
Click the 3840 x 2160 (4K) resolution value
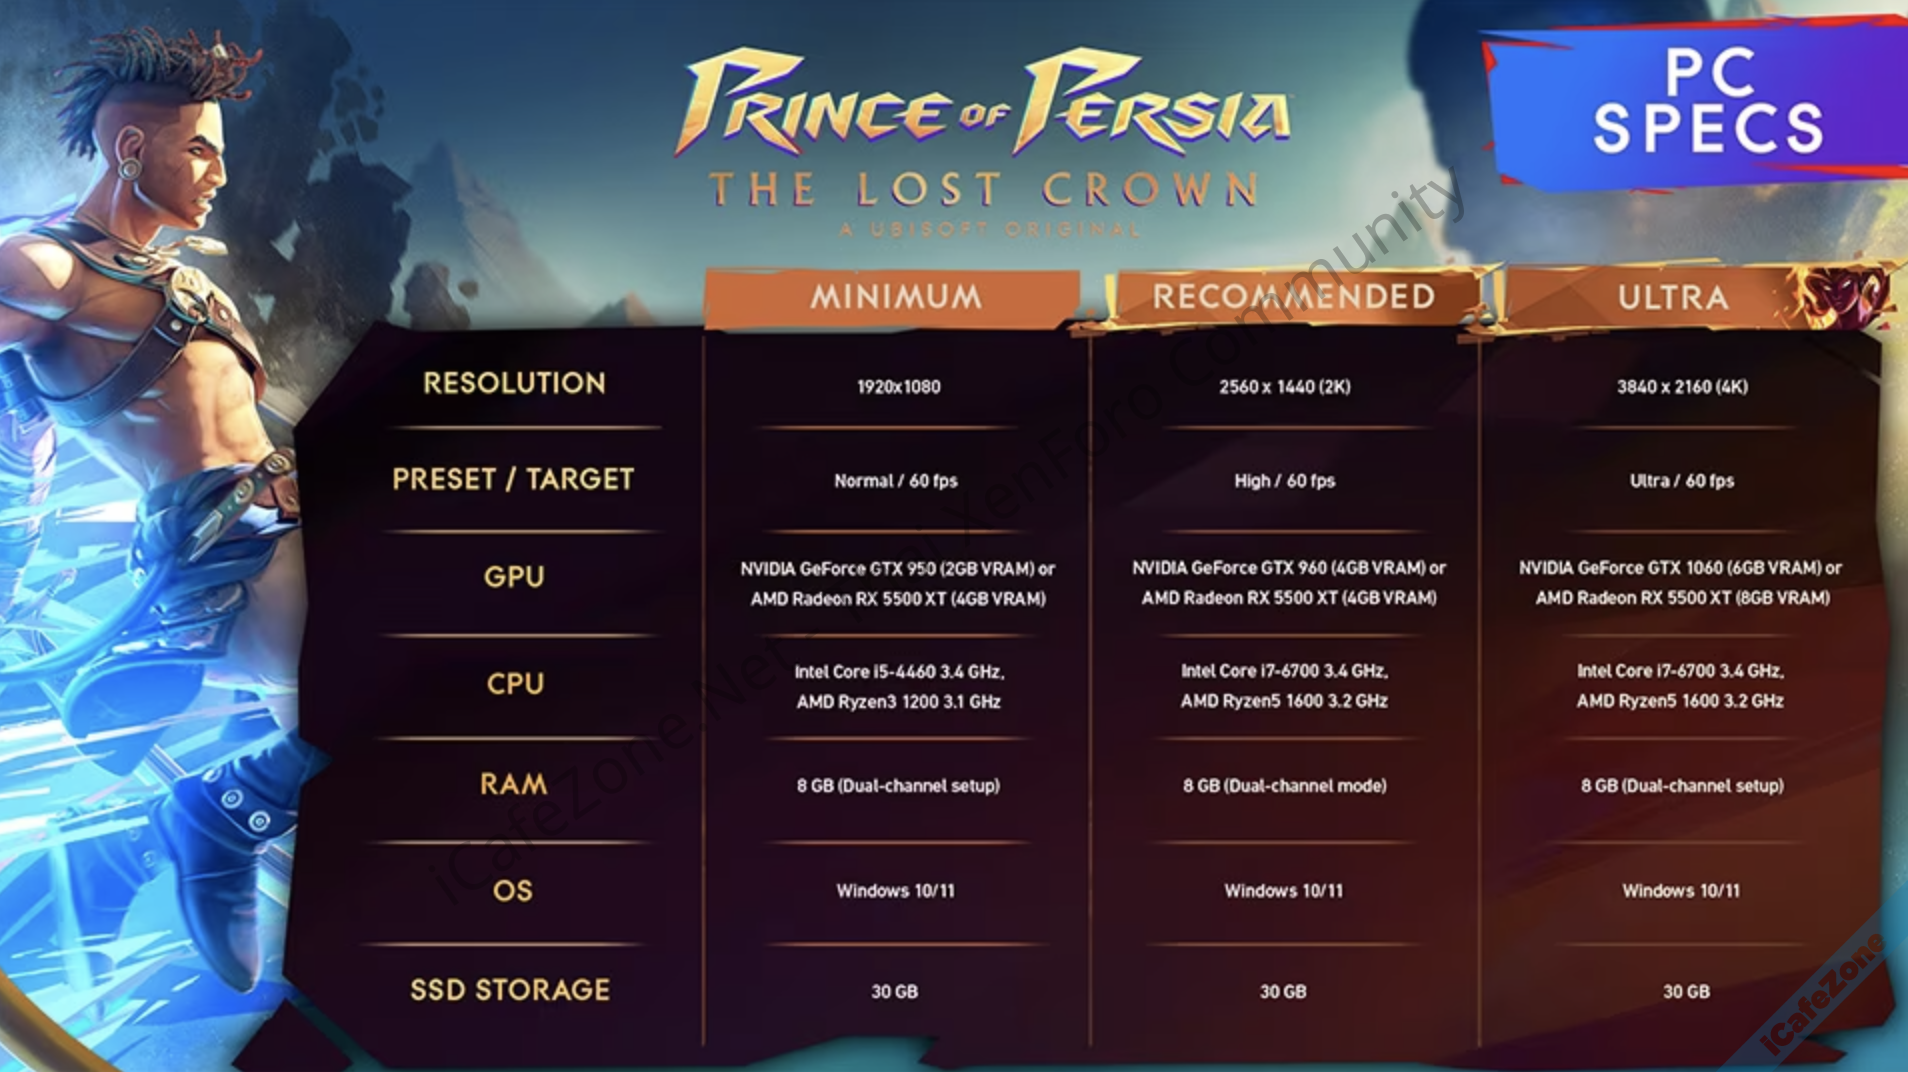click(x=1682, y=387)
